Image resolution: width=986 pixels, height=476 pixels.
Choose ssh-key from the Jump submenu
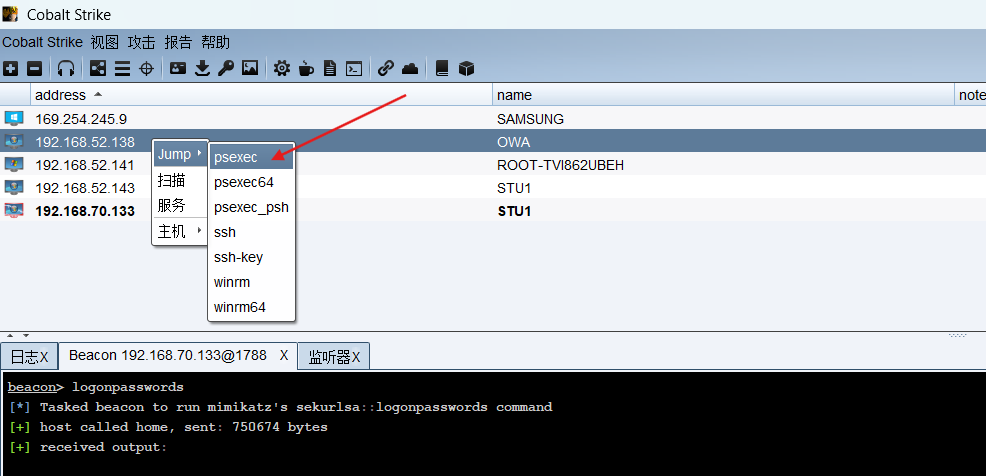pyautogui.click(x=252, y=257)
